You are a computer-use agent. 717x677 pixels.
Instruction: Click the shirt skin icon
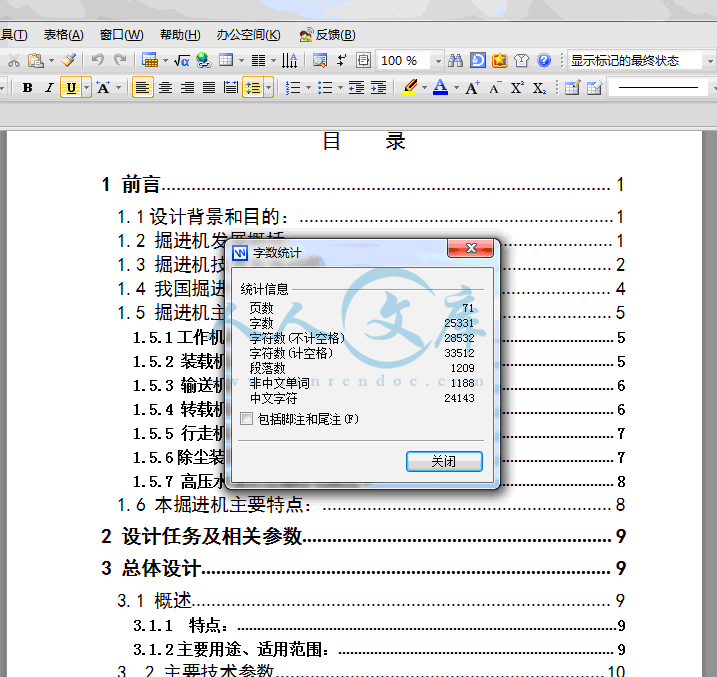pyautogui.click(x=521, y=60)
